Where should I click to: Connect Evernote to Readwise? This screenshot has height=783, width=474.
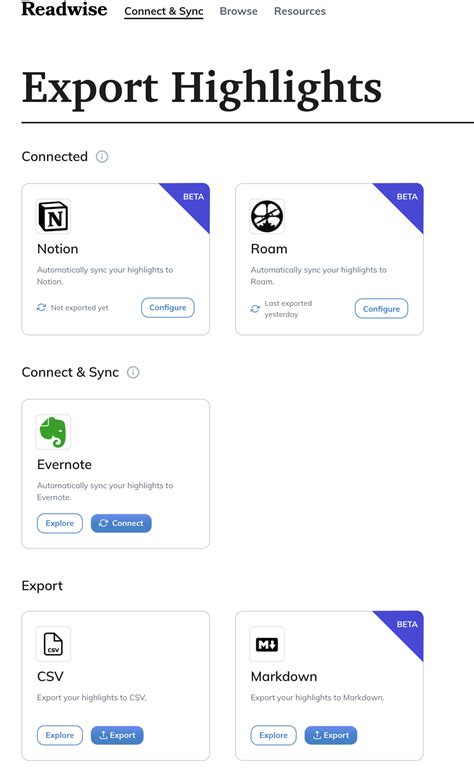[x=121, y=523]
